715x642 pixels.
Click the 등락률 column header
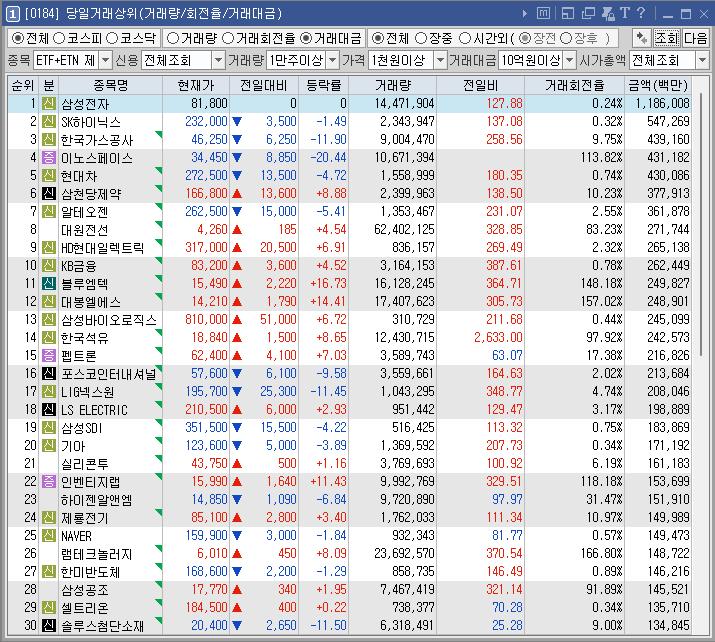[324, 85]
